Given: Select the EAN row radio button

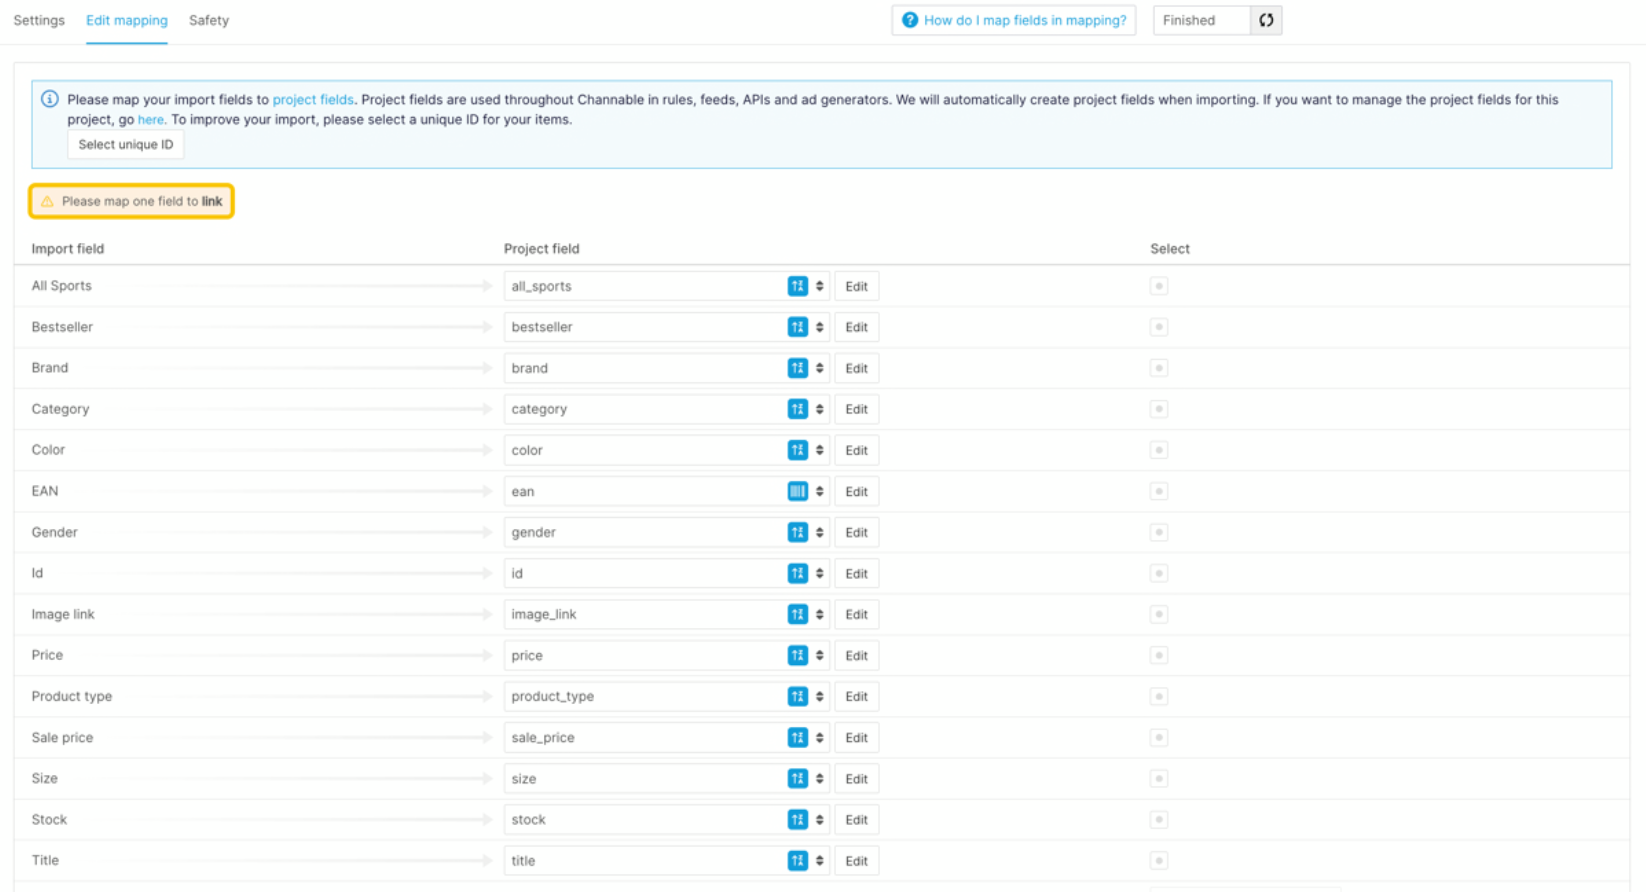Looking at the screenshot, I should click(x=1159, y=491).
